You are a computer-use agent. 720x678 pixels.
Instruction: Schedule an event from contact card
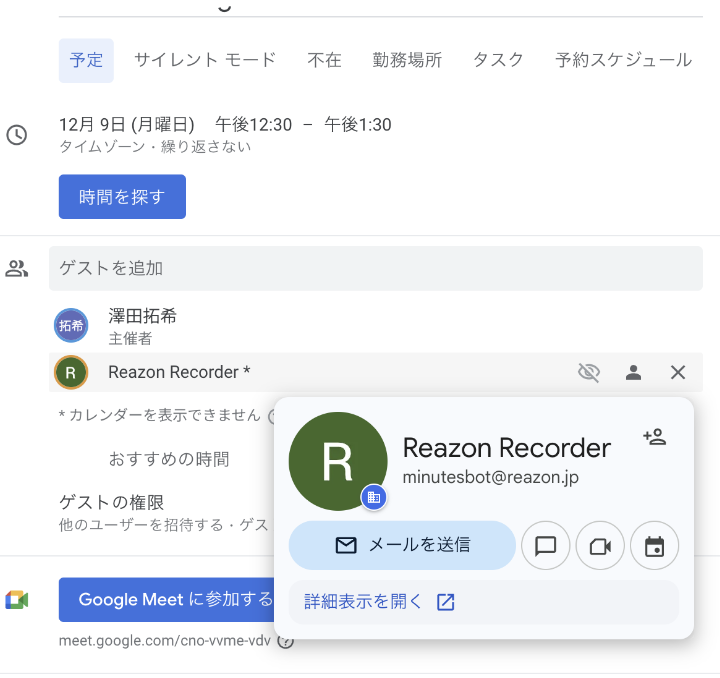(654, 545)
